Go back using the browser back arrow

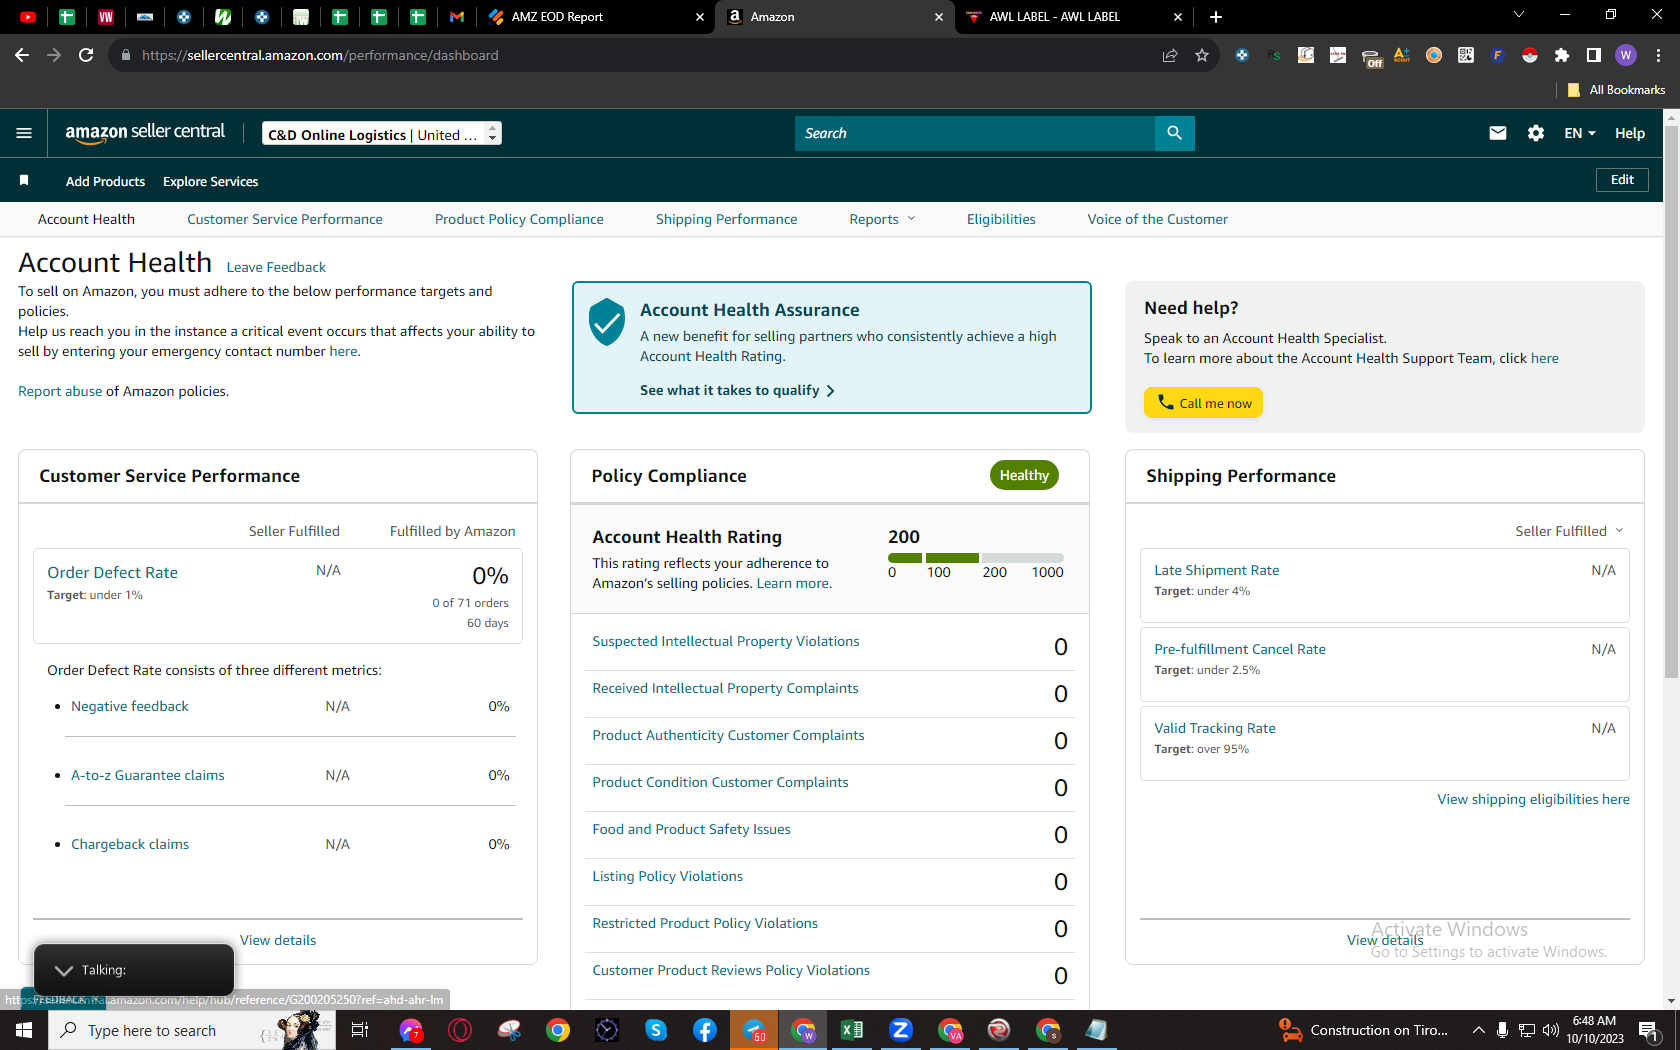[x=22, y=55]
